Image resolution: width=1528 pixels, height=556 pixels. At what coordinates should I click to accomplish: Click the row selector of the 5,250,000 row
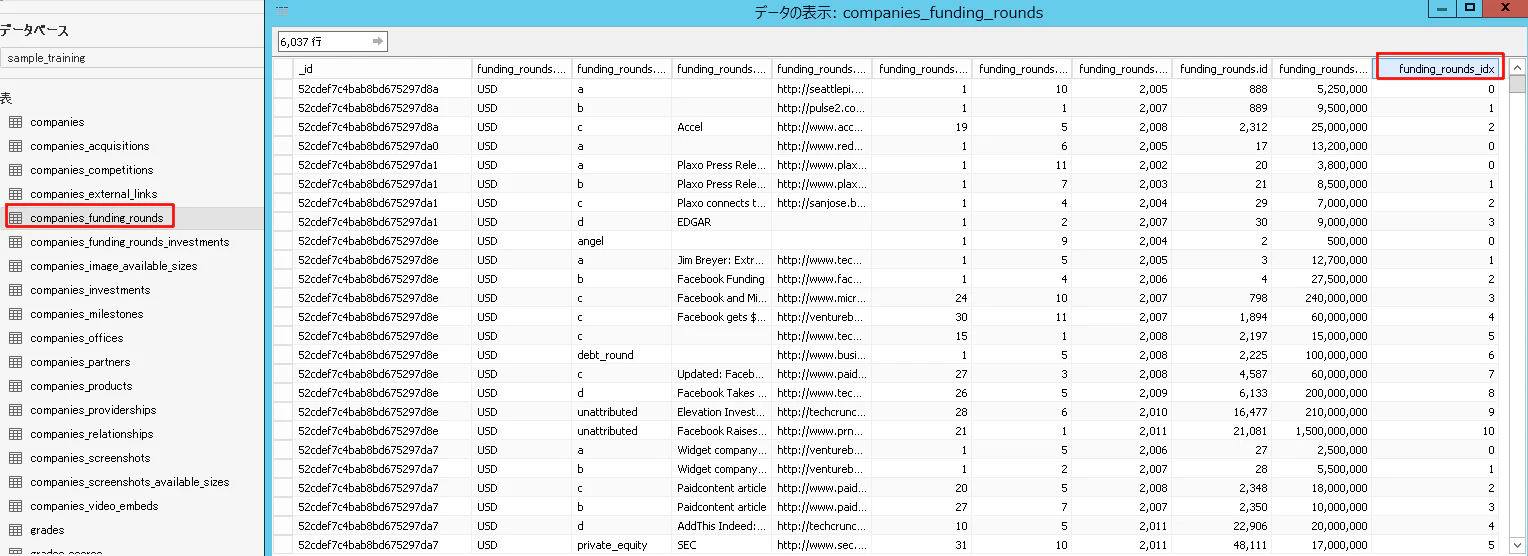tap(283, 89)
